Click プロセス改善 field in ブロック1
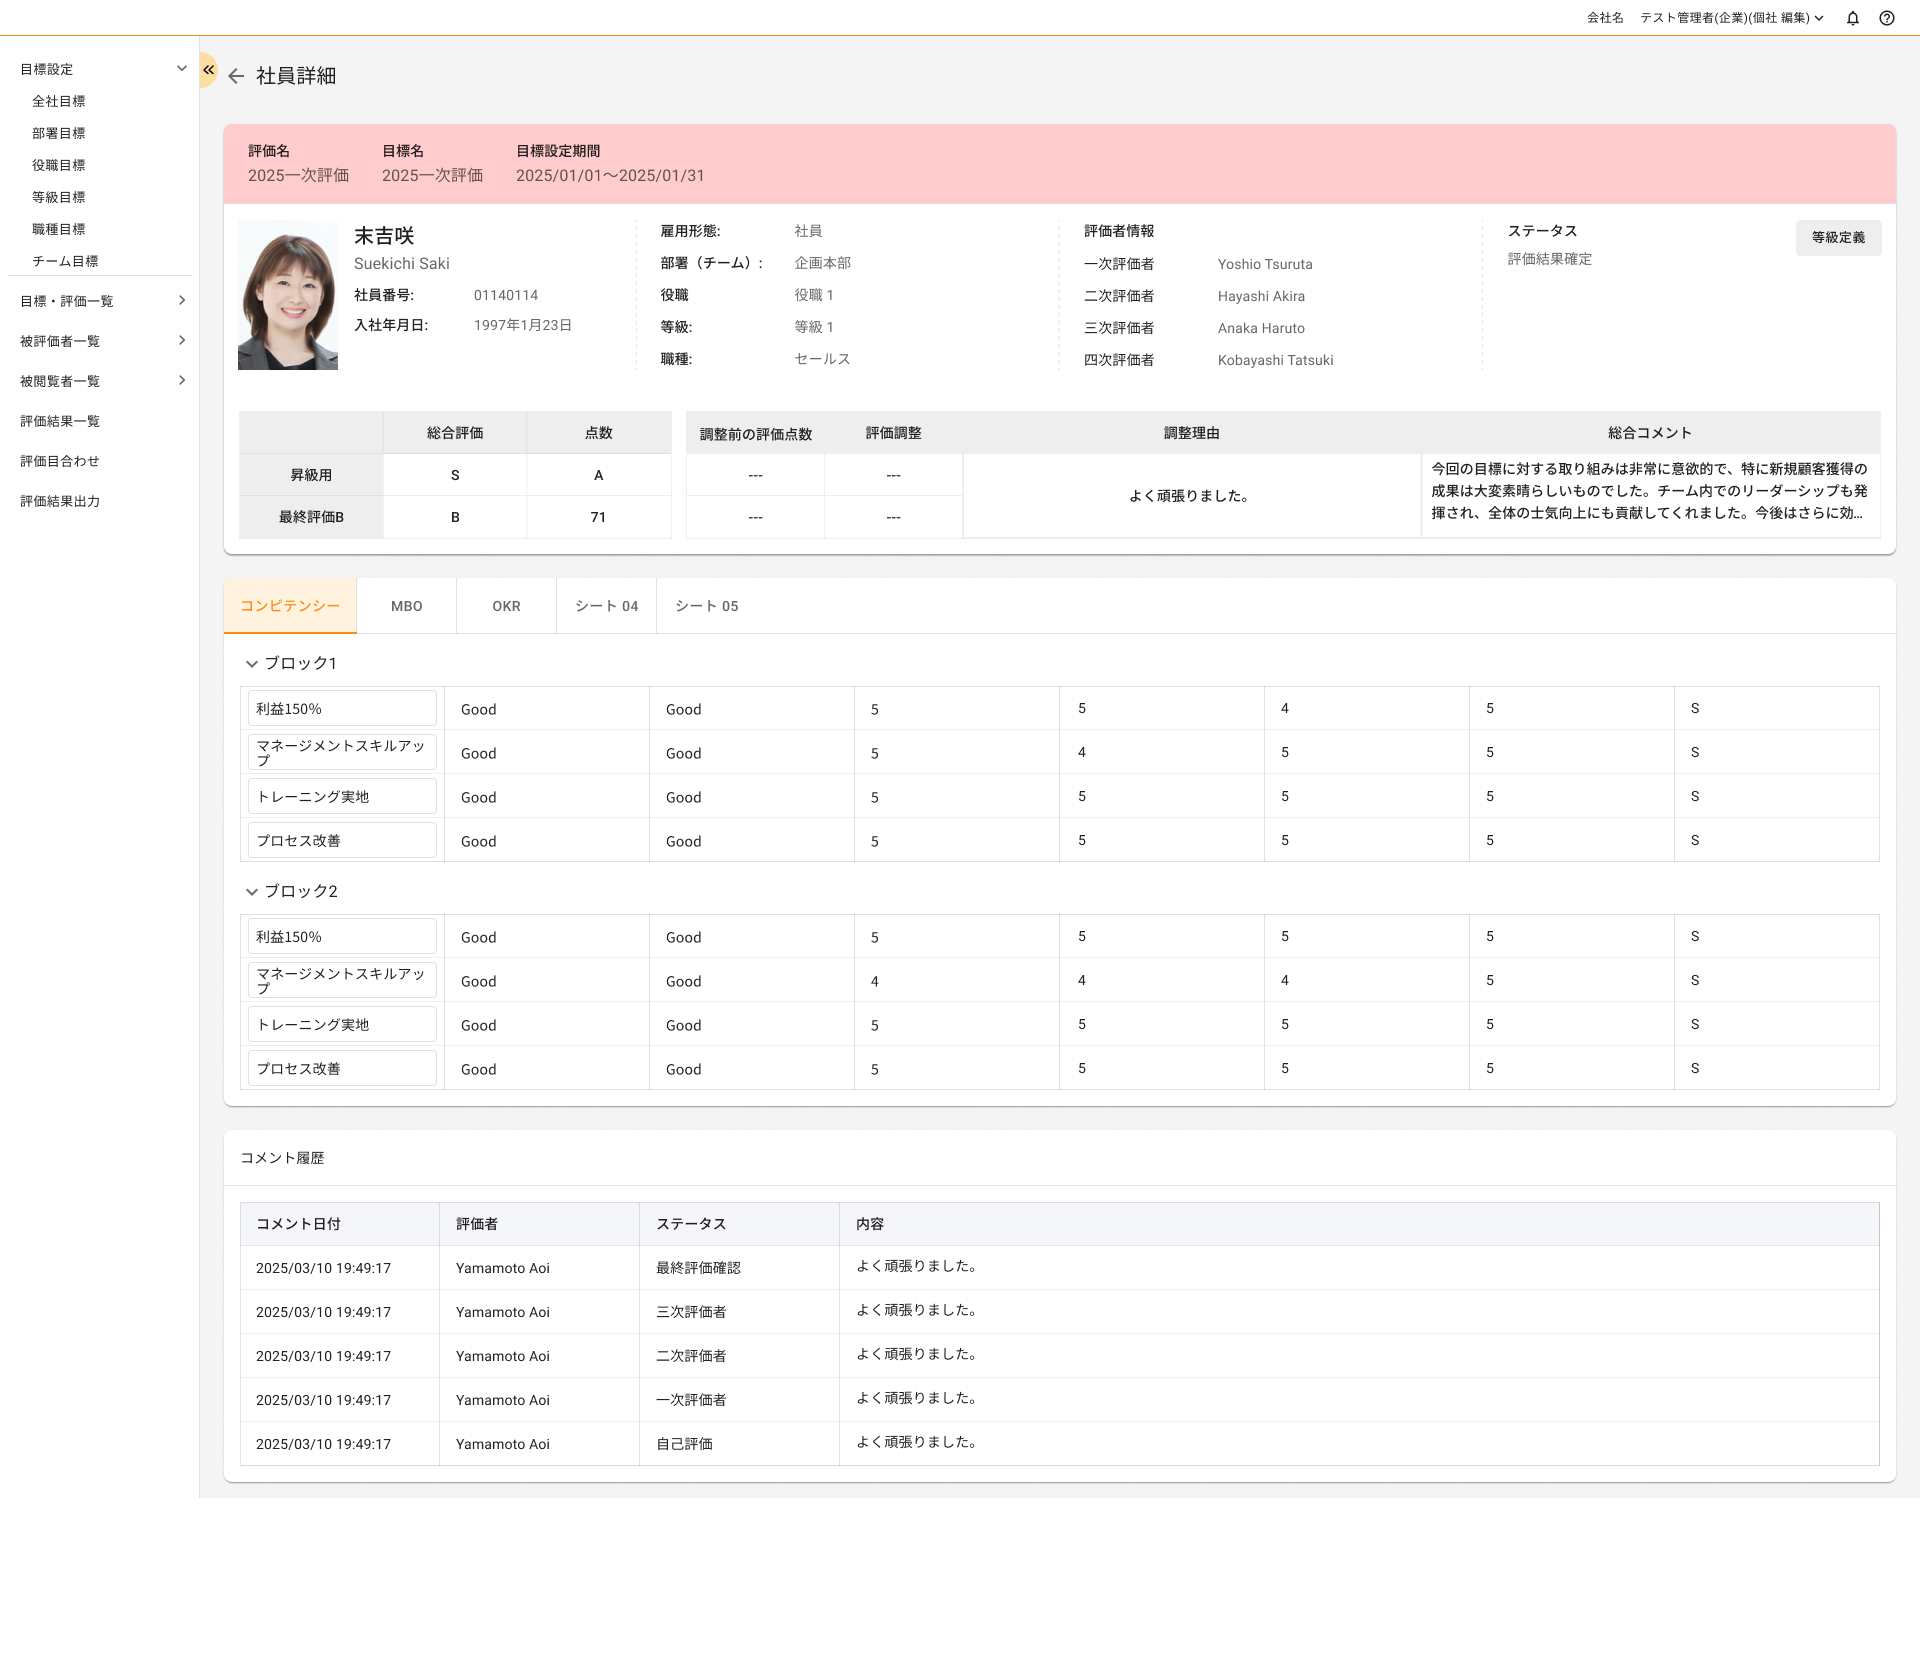The width and height of the screenshot is (1920, 1658). pyautogui.click(x=342, y=840)
